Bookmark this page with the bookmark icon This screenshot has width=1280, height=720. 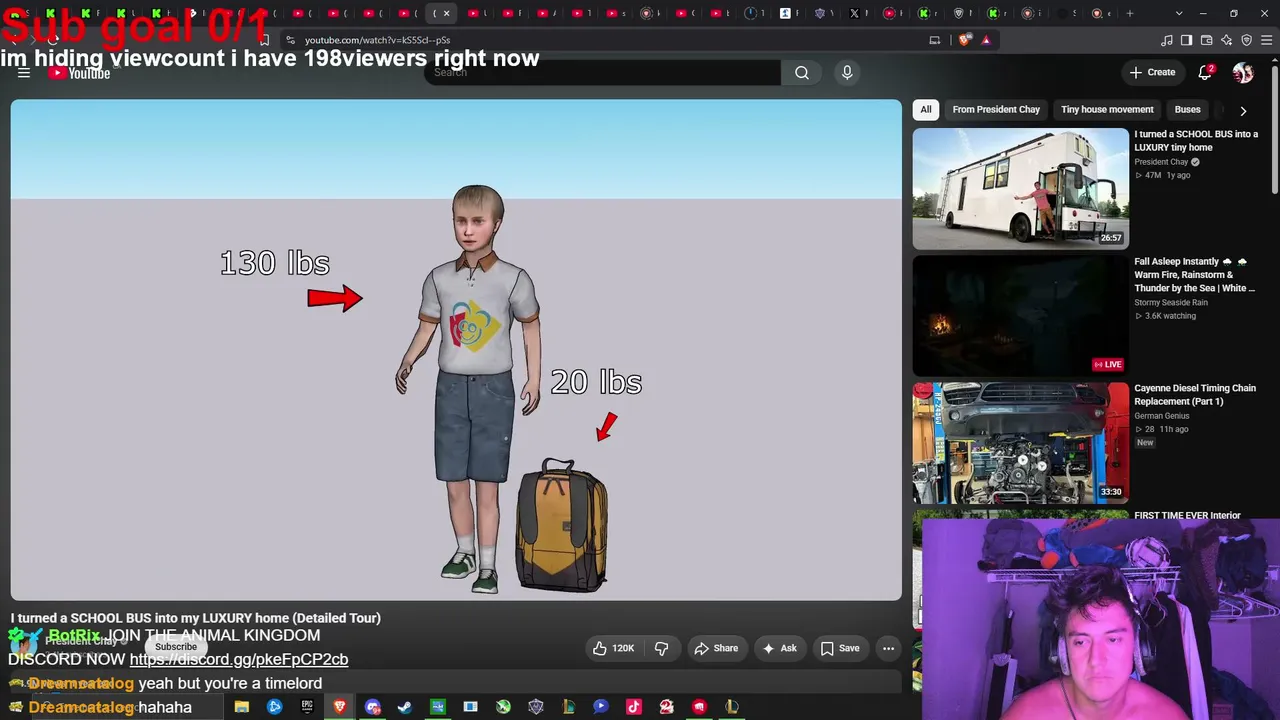[264, 40]
